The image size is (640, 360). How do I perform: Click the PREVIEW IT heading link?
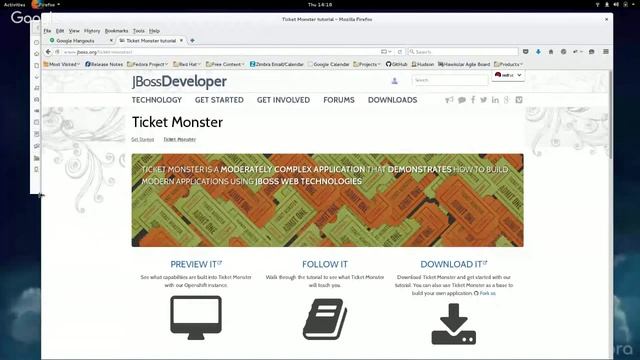click(x=196, y=264)
